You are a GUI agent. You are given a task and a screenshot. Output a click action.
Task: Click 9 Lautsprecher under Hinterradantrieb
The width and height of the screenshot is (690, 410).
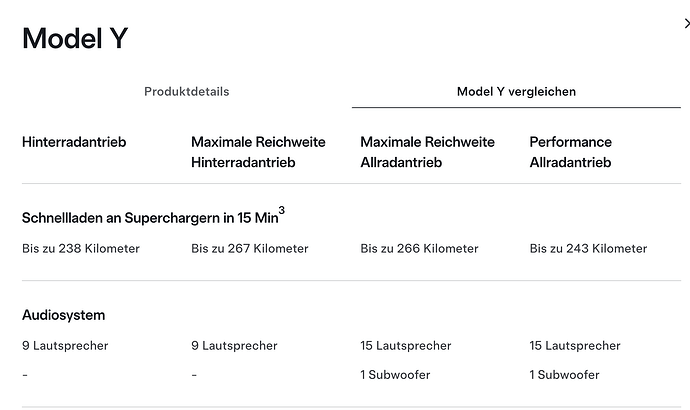pyautogui.click(x=65, y=346)
